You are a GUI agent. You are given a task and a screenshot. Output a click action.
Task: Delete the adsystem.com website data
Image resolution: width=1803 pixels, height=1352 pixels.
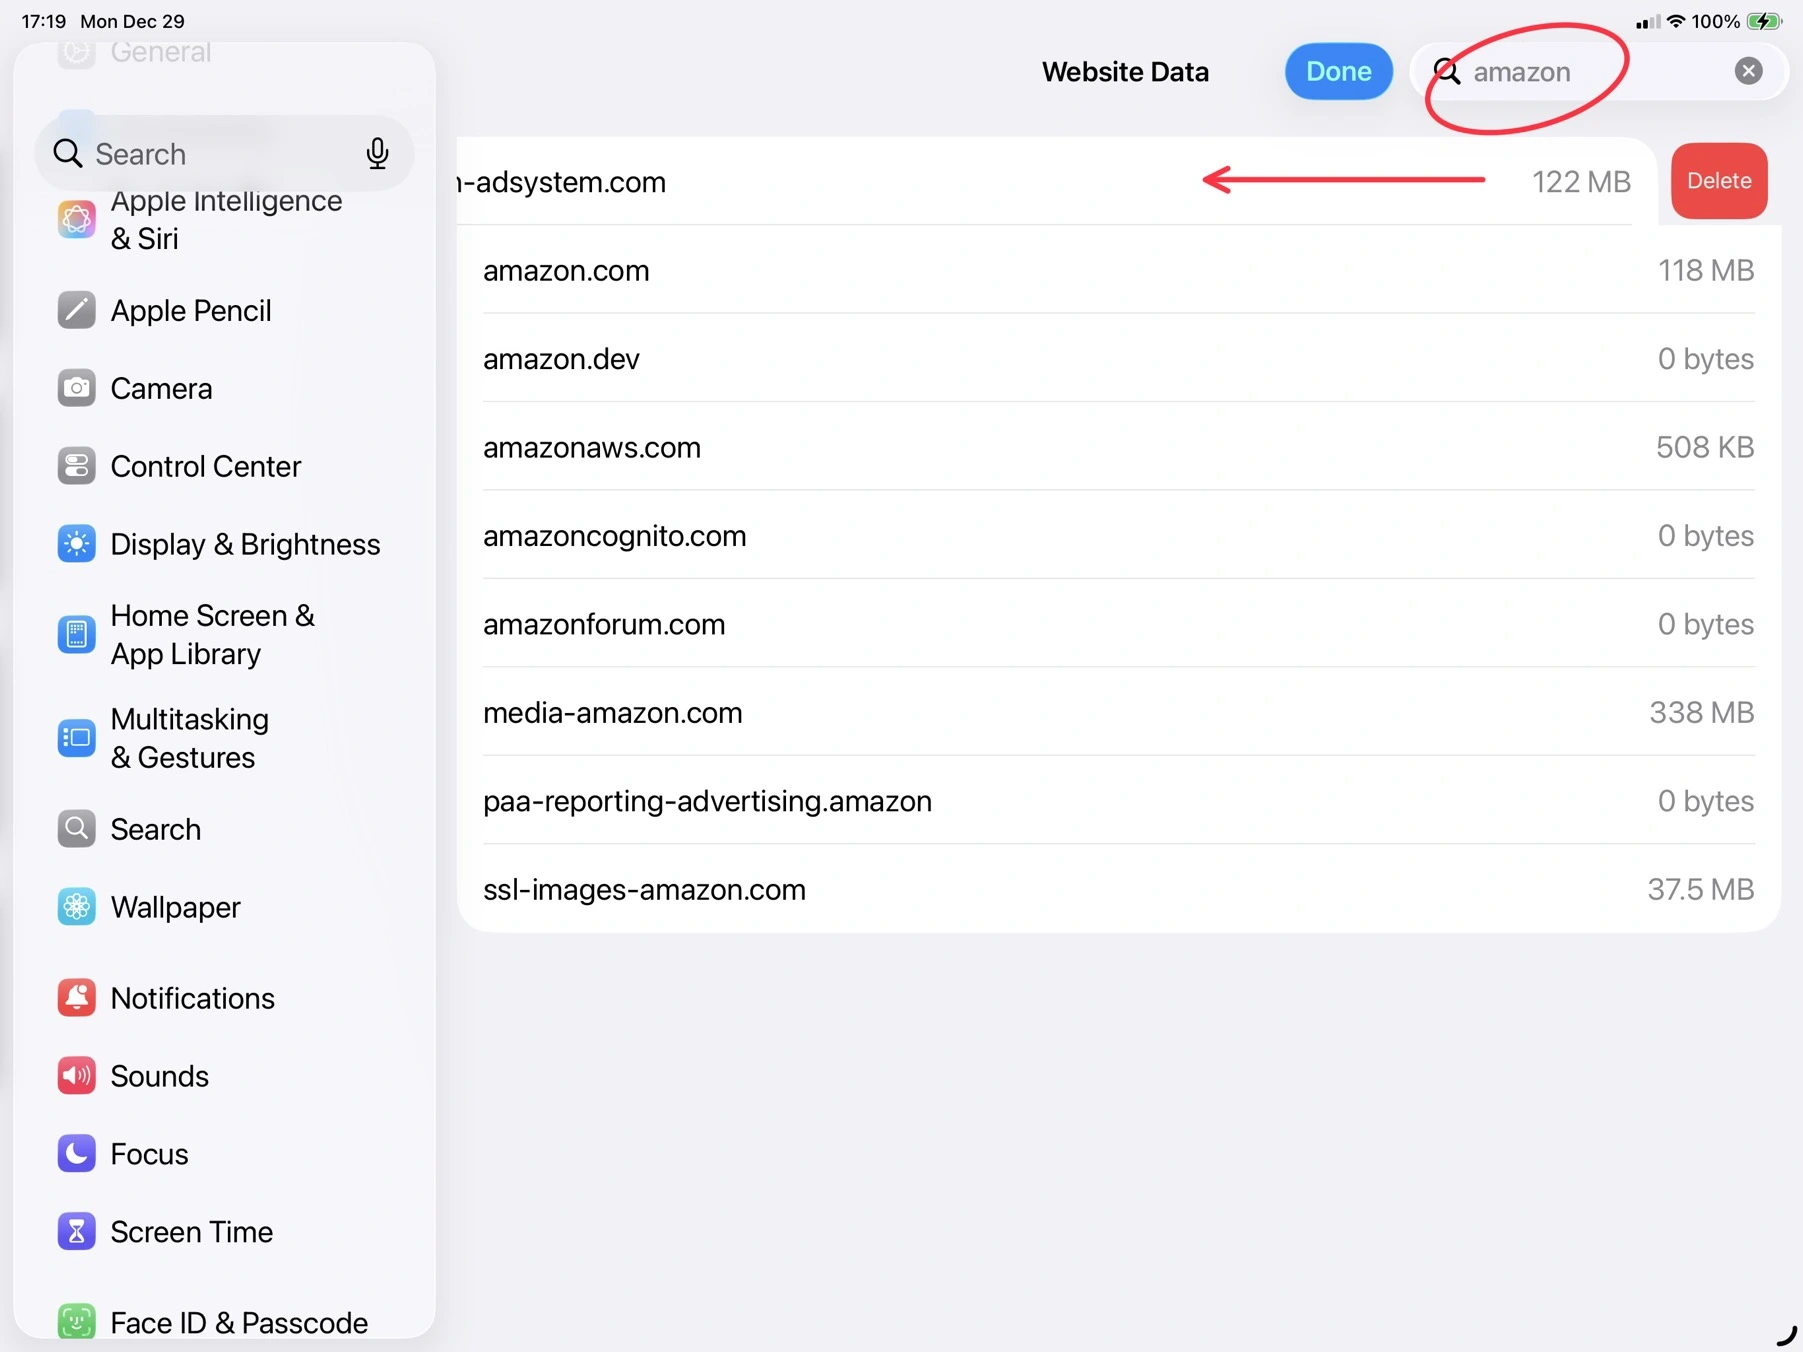pyautogui.click(x=1718, y=181)
